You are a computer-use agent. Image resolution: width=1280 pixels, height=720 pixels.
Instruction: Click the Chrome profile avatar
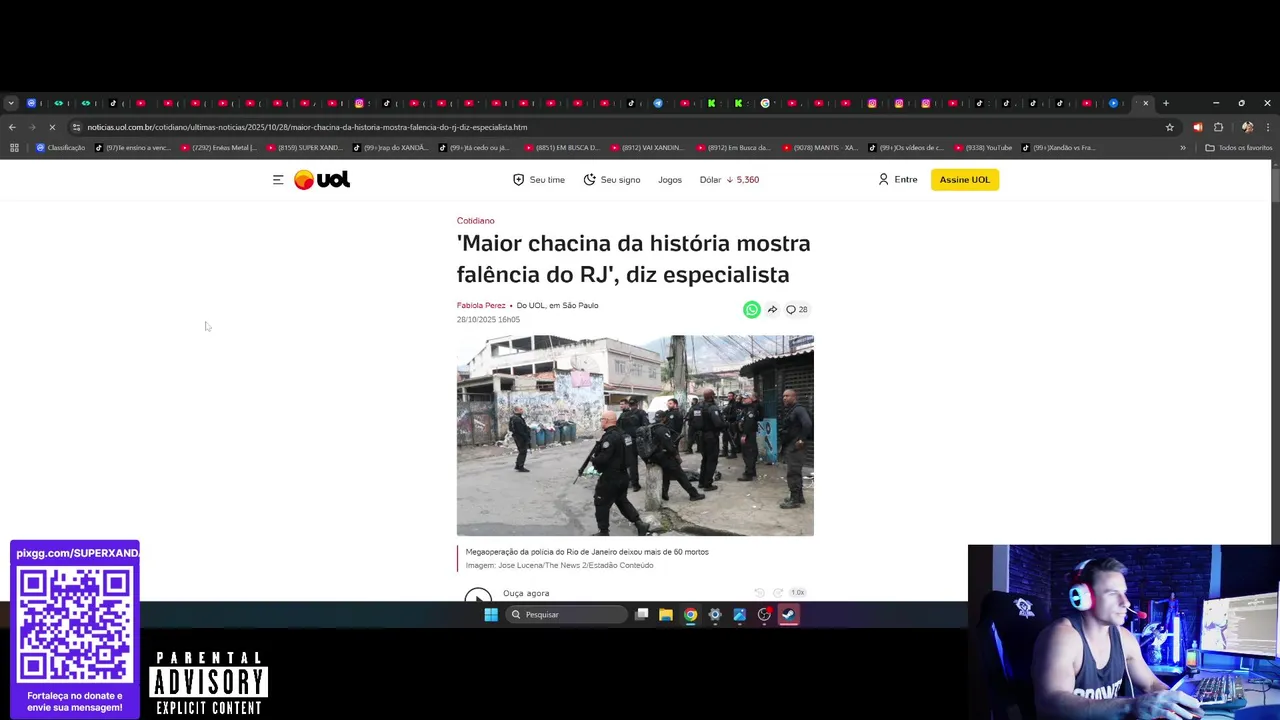pyautogui.click(x=1247, y=127)
